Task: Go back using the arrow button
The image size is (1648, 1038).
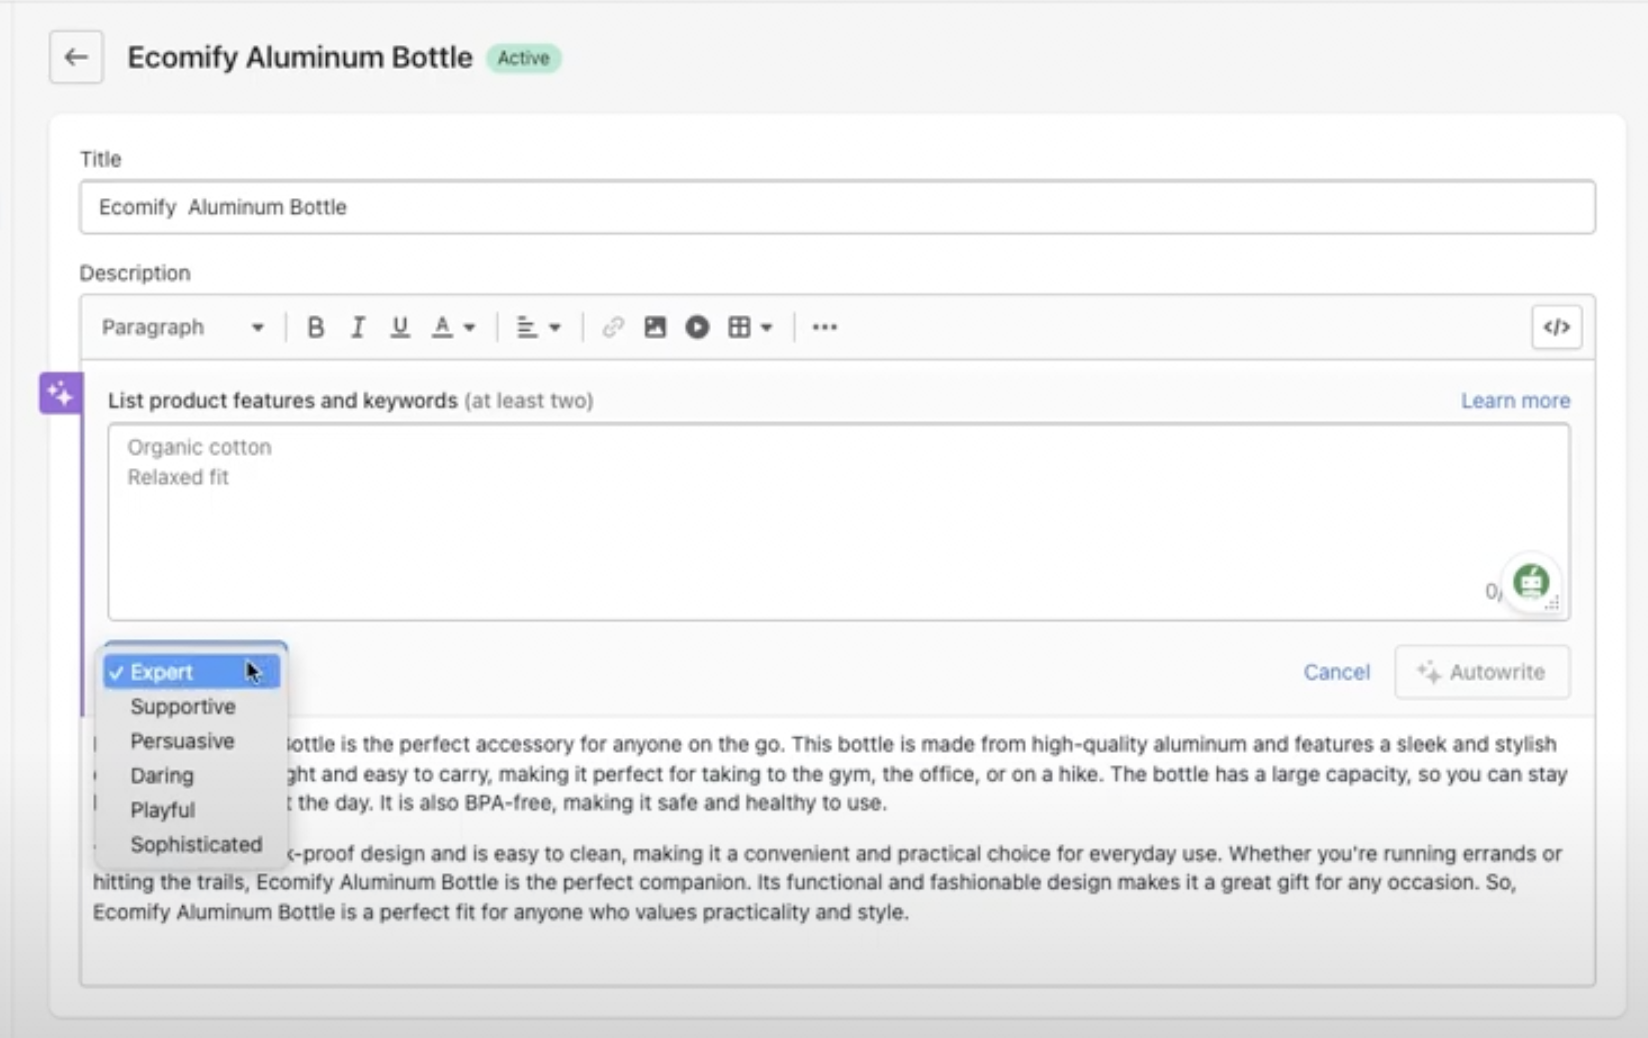Action: [76, 57]
